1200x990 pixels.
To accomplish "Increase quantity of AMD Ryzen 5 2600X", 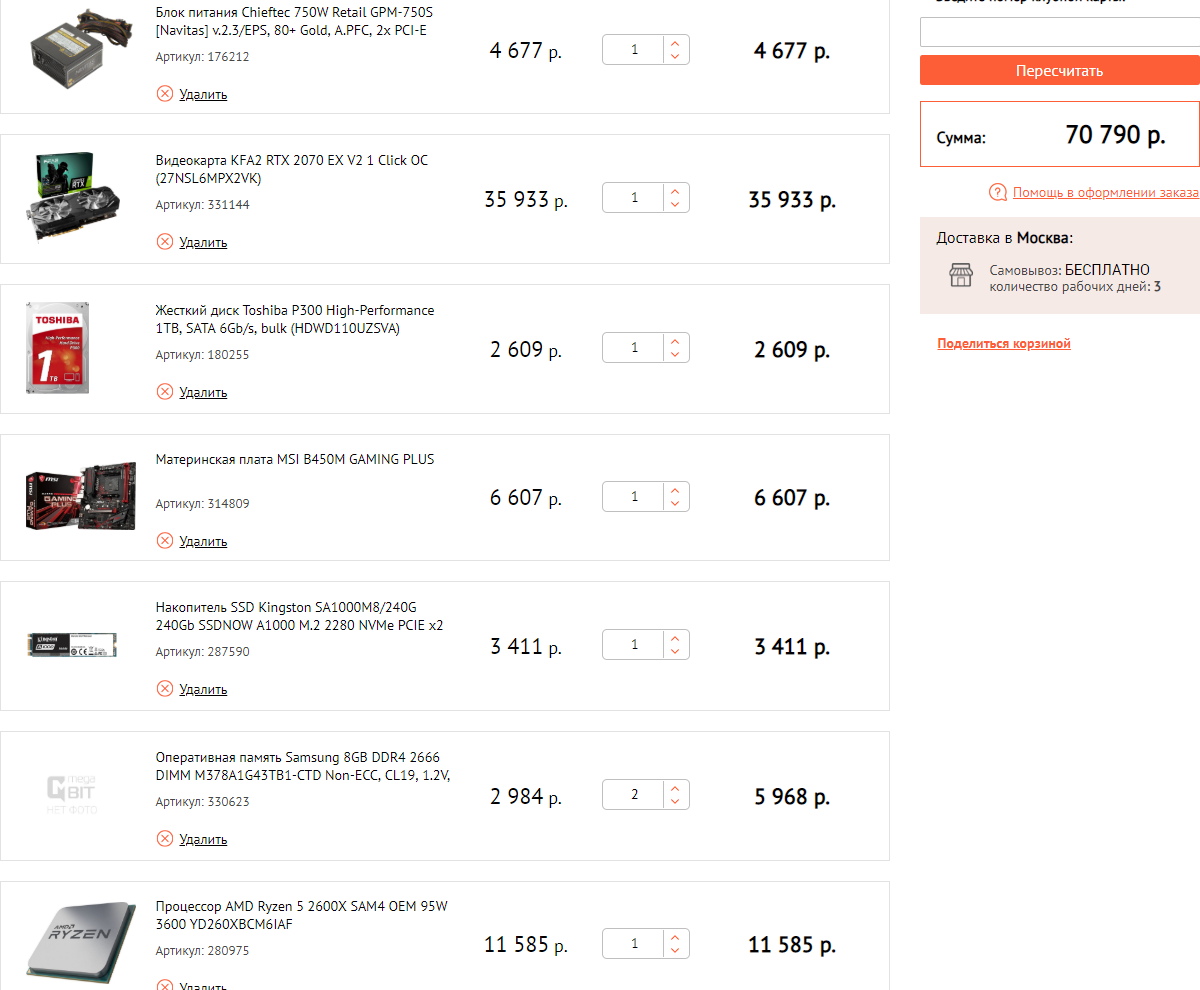I will pos(675,938).
